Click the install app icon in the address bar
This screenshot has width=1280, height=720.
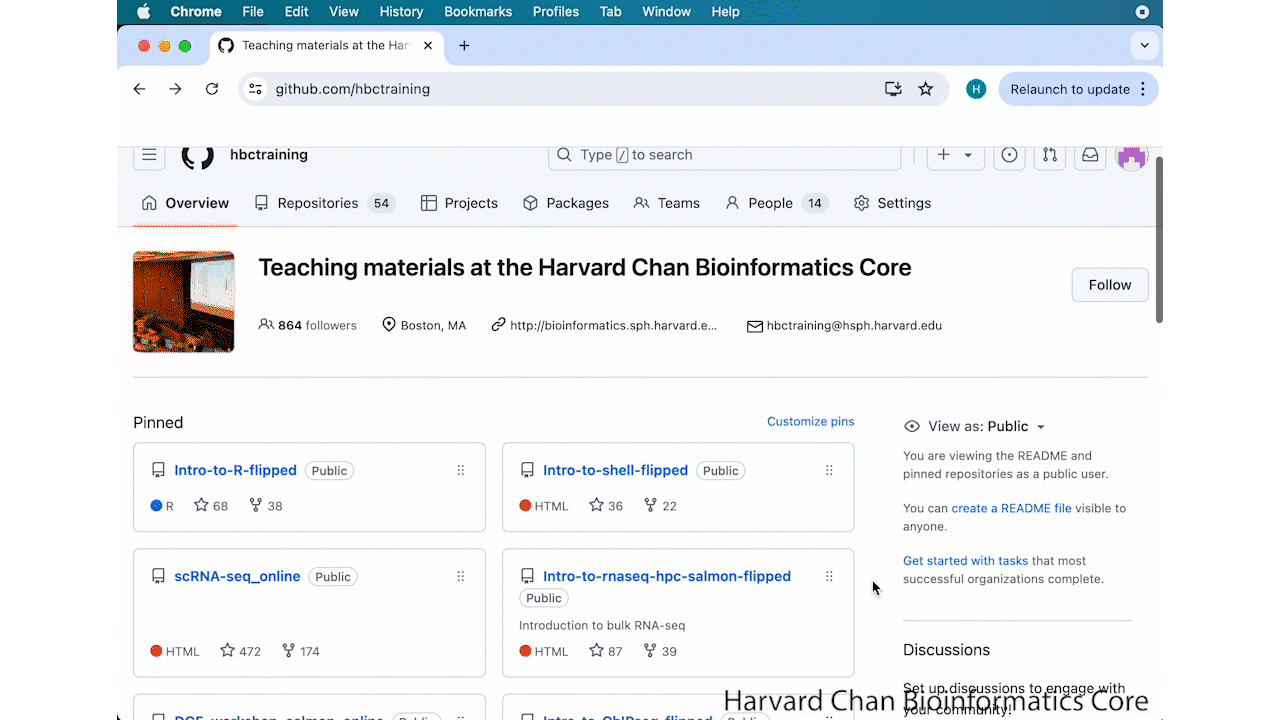893,89
